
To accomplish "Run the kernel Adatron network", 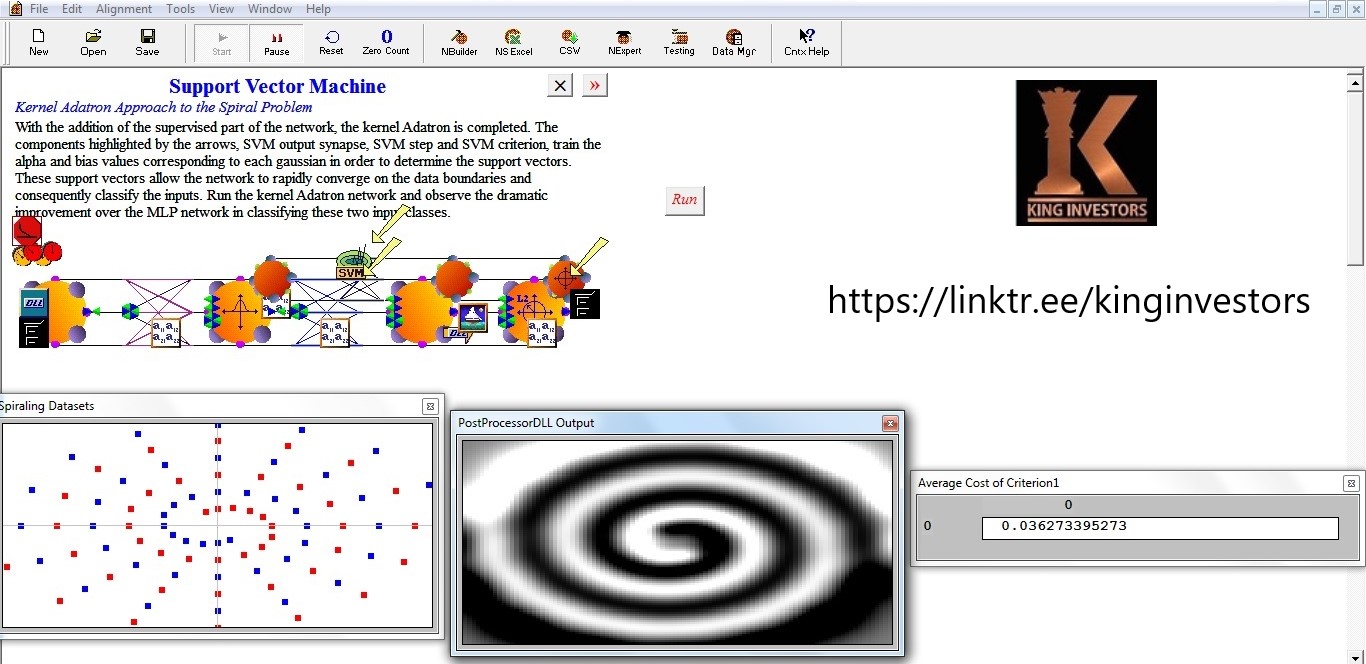I will pos(684,200).
